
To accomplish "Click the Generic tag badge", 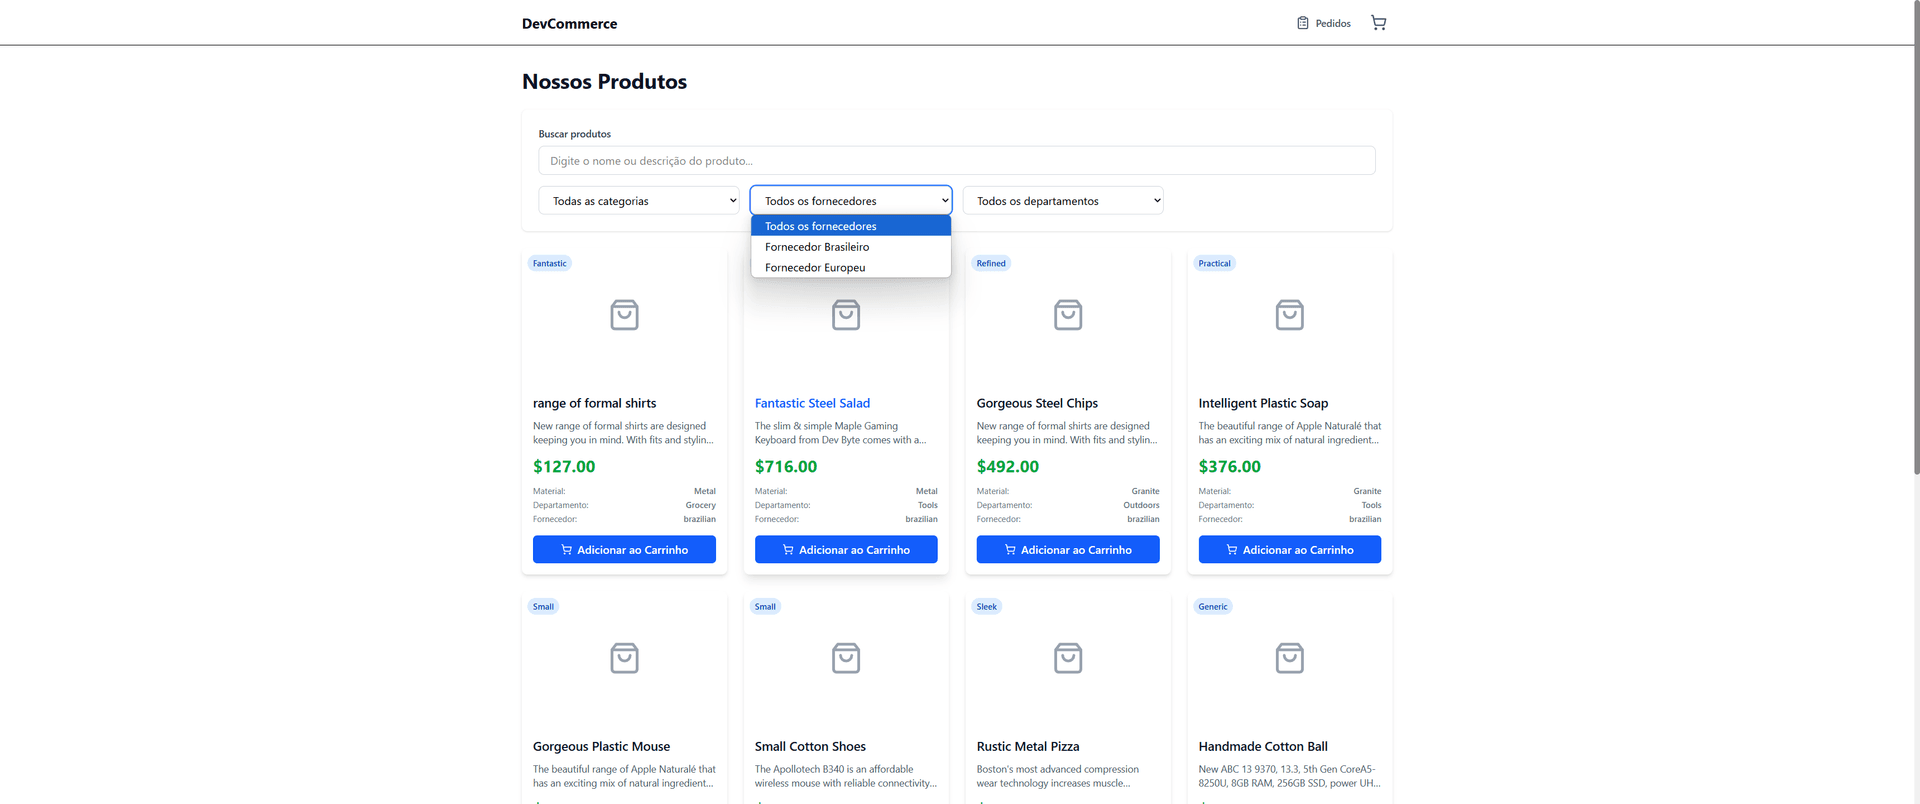I will pos(1213,606).
